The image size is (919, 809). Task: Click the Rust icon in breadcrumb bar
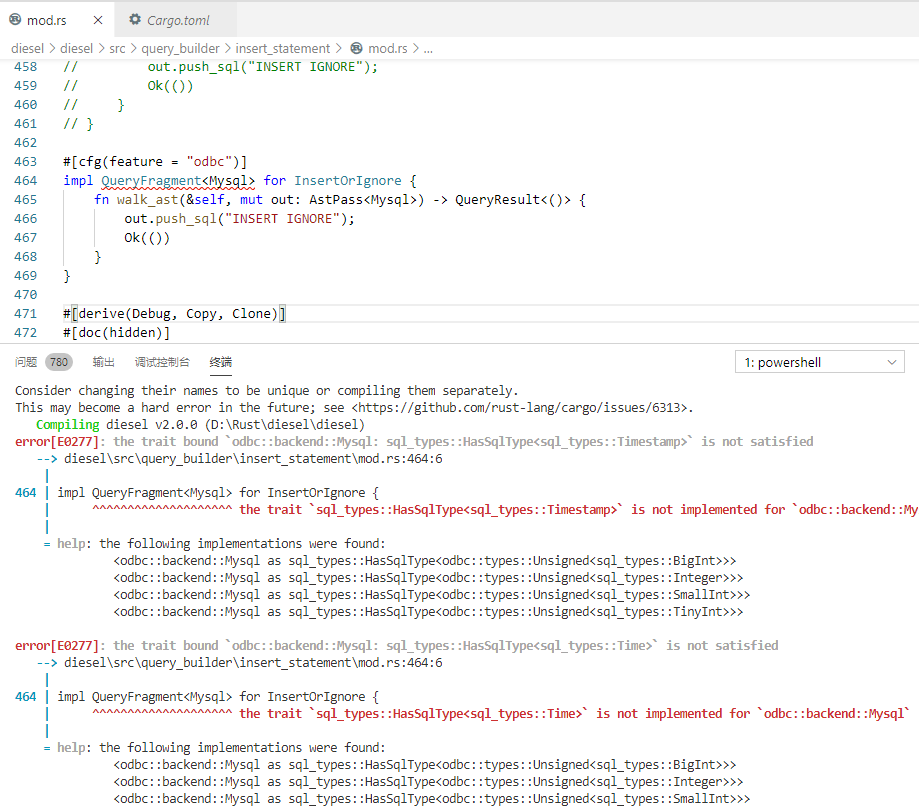[356, 49]
